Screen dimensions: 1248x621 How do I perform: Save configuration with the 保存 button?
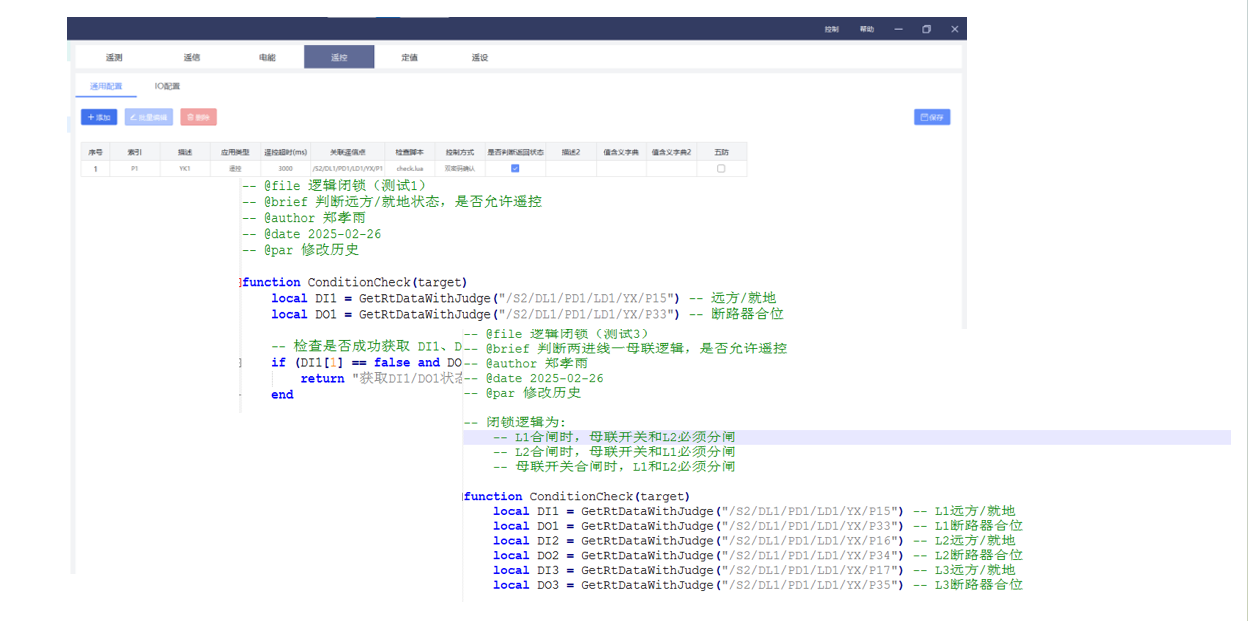(932, 117)
